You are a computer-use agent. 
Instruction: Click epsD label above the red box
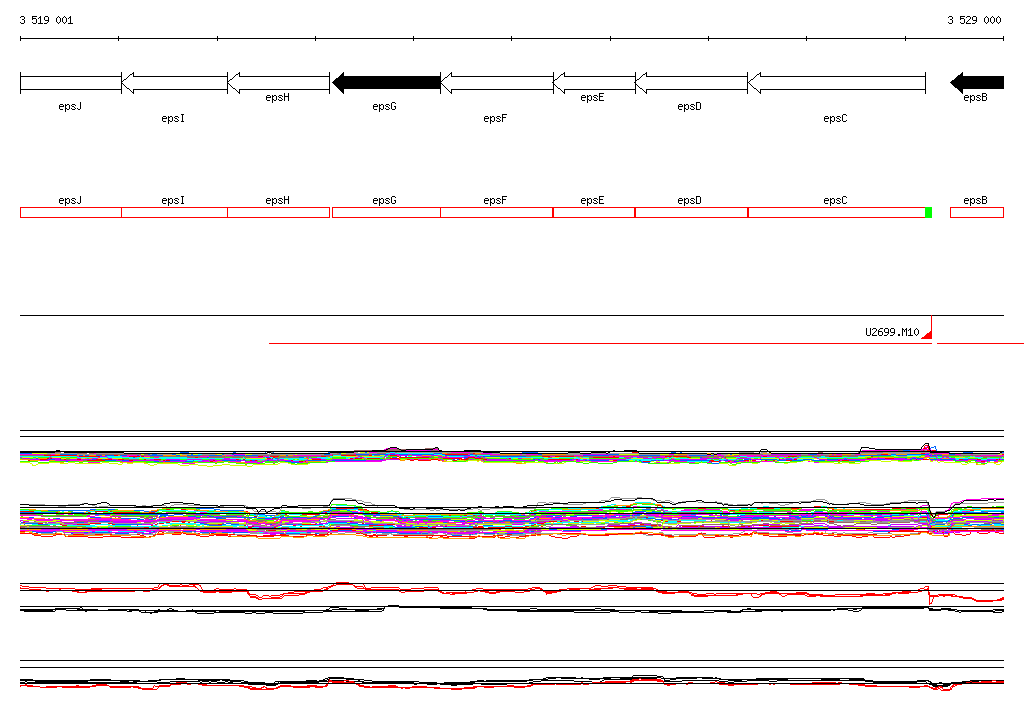point(690,201)
